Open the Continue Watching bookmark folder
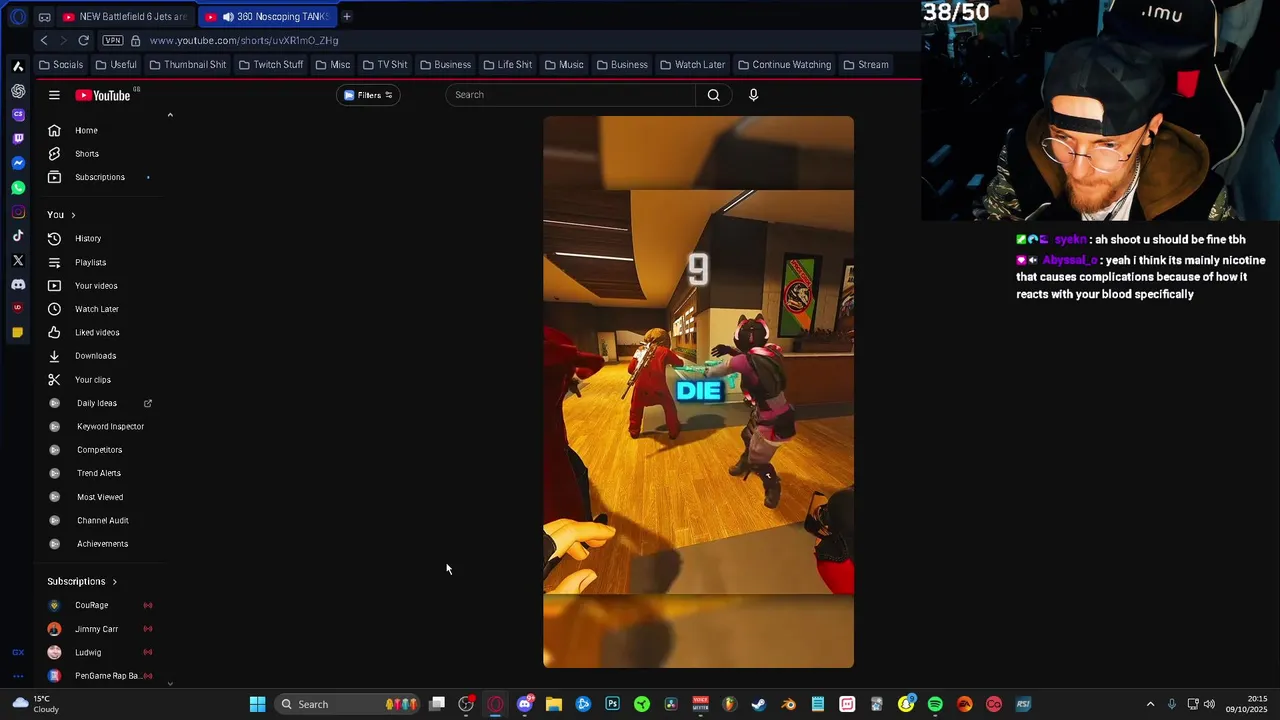 pos(784,65)
